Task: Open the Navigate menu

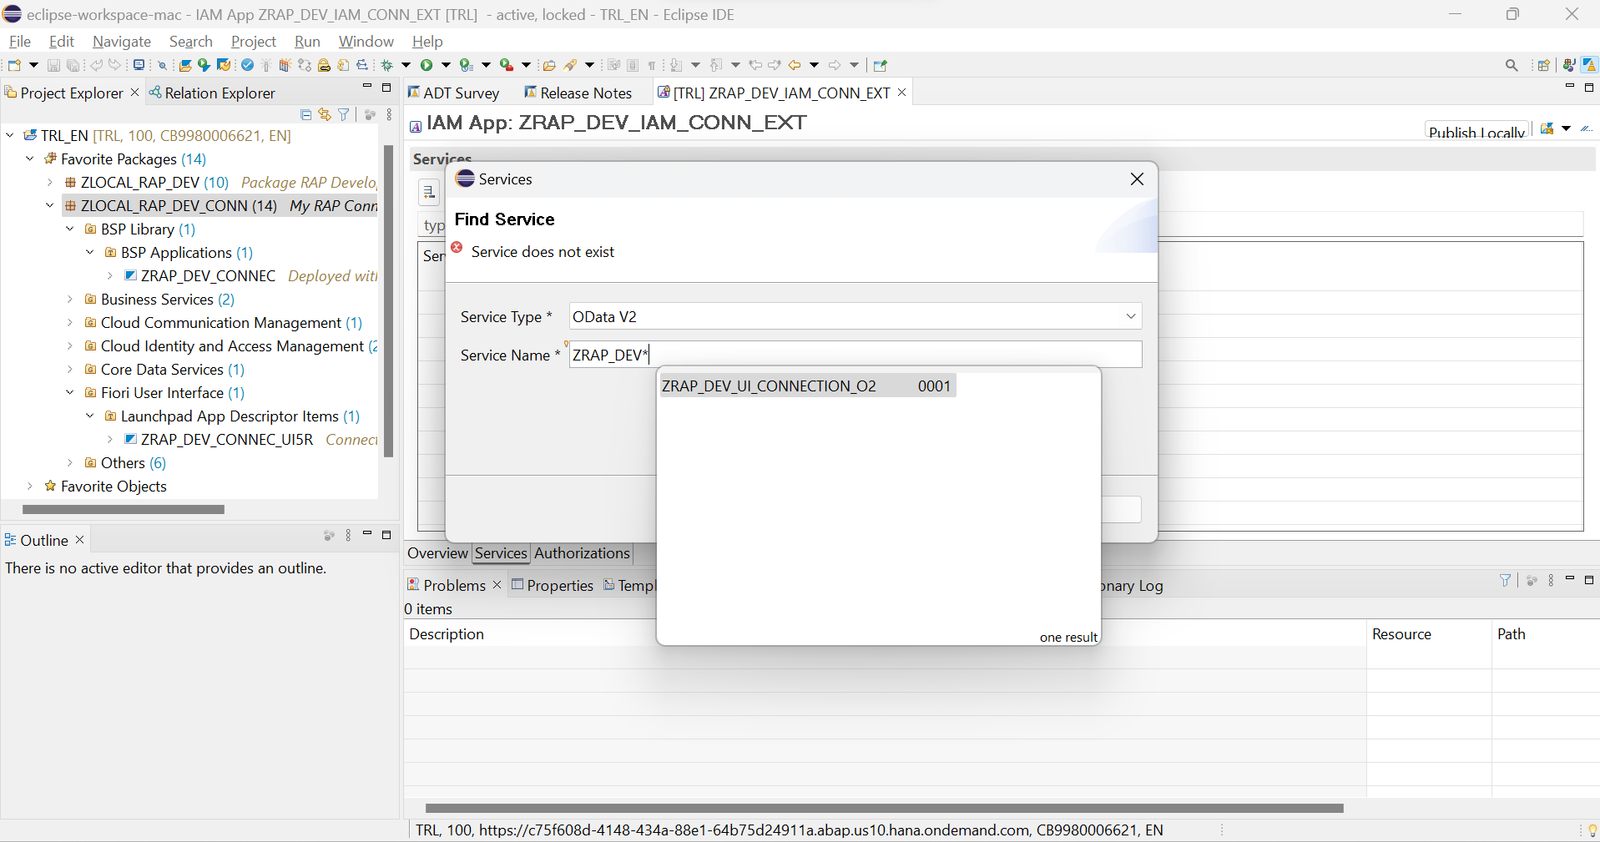Action: coord(122,41)
